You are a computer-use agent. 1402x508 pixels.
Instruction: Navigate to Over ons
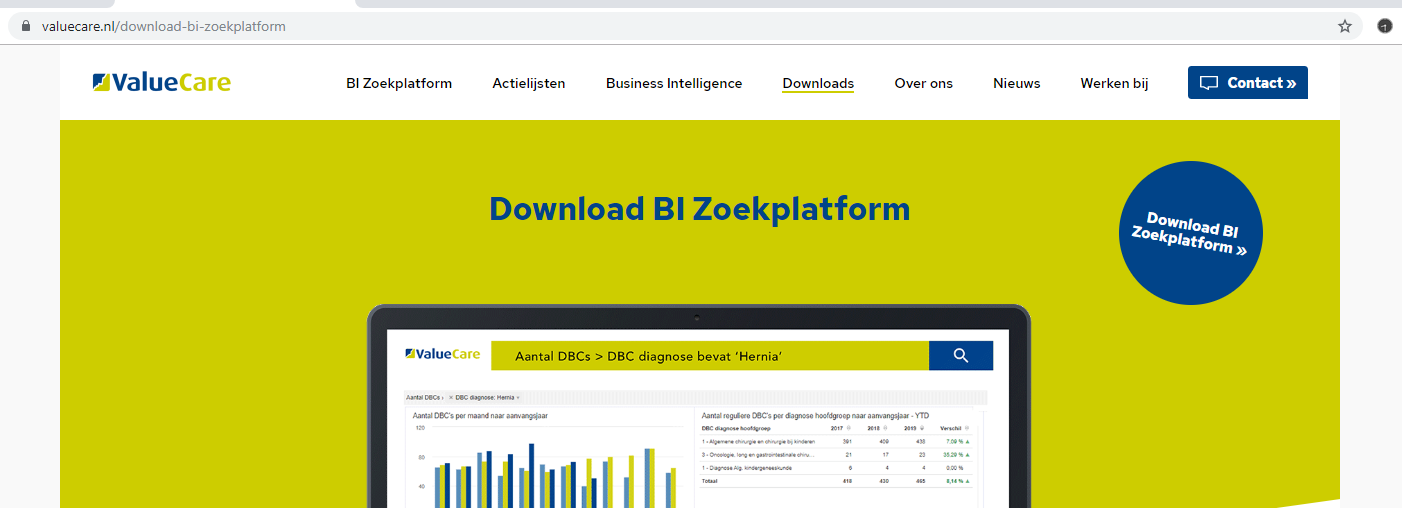[923, 83]
